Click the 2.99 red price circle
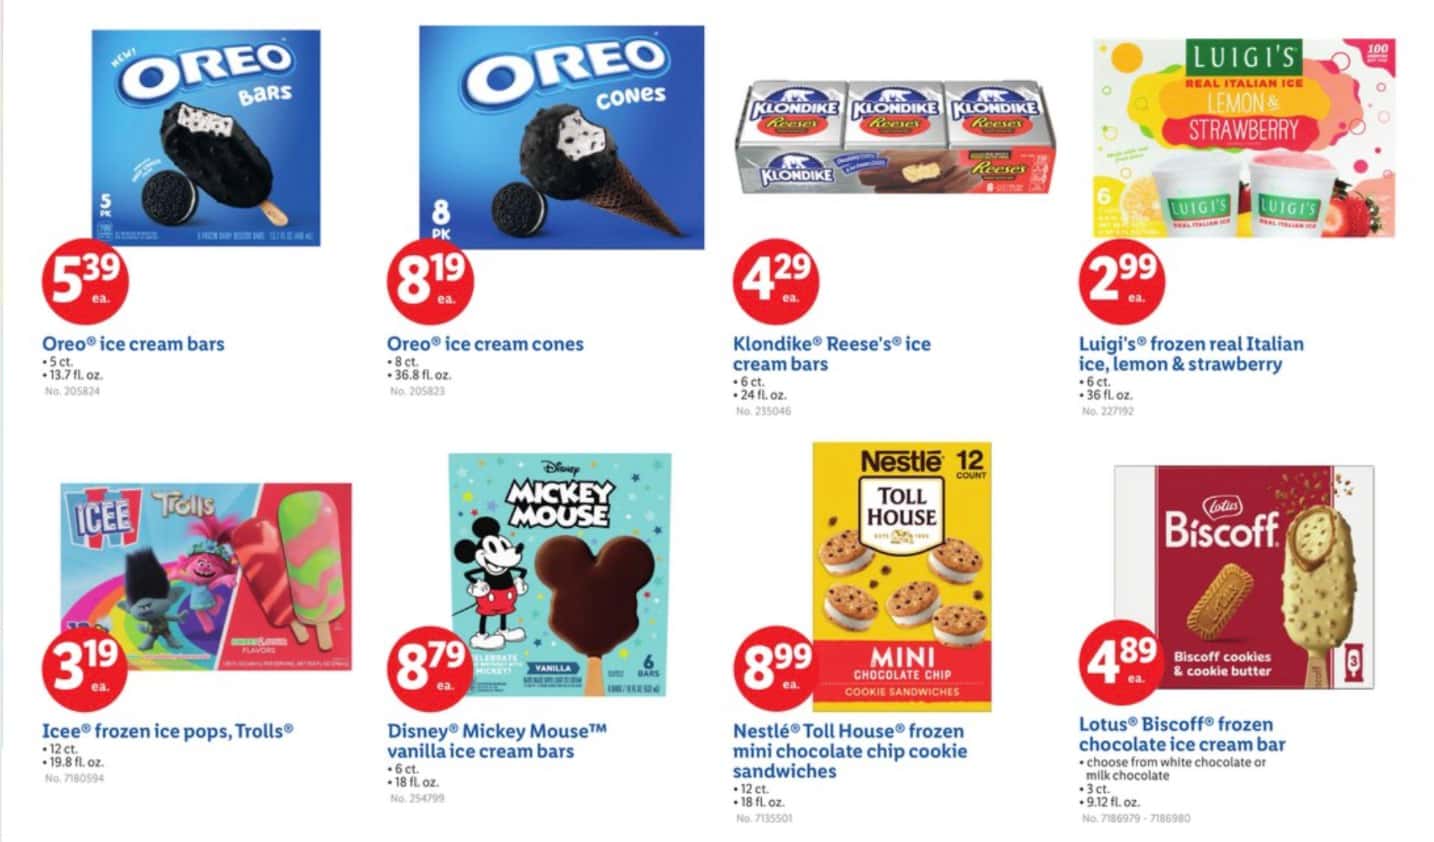 tap(1122, 280)
